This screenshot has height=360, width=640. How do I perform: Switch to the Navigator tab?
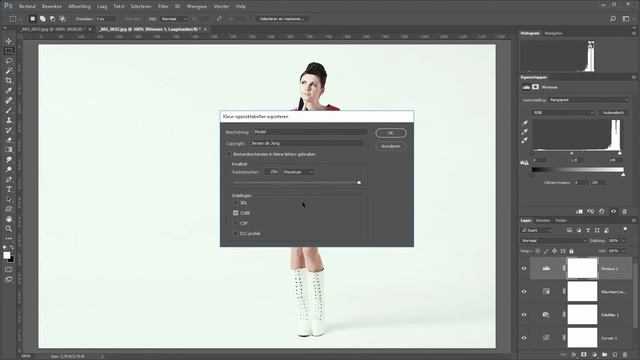click(x=553, y=33)
